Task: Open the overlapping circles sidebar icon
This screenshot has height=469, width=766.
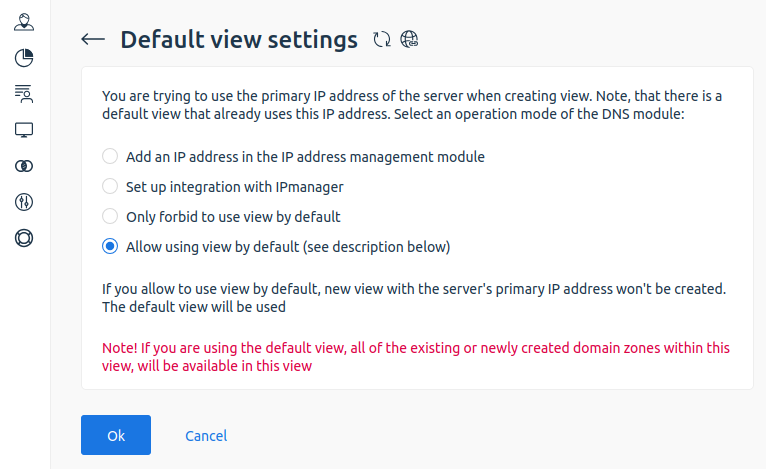Action: (24, 166)
